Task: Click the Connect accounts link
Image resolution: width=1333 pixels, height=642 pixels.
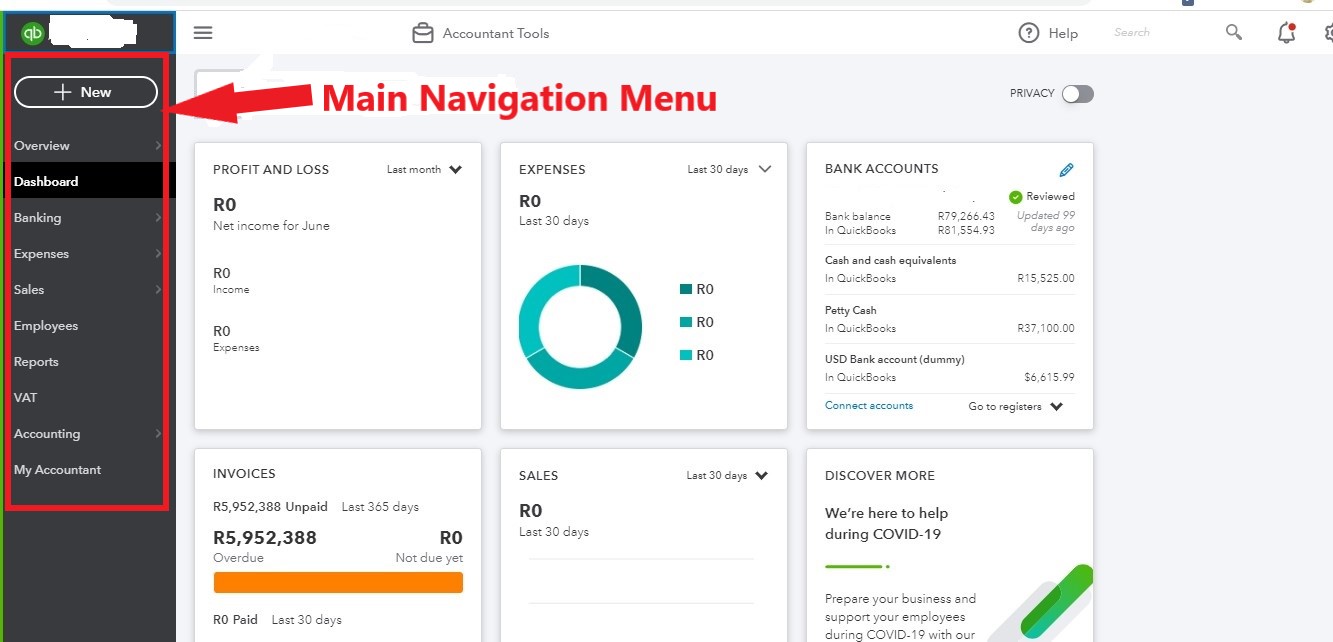Action: [869, 406]
